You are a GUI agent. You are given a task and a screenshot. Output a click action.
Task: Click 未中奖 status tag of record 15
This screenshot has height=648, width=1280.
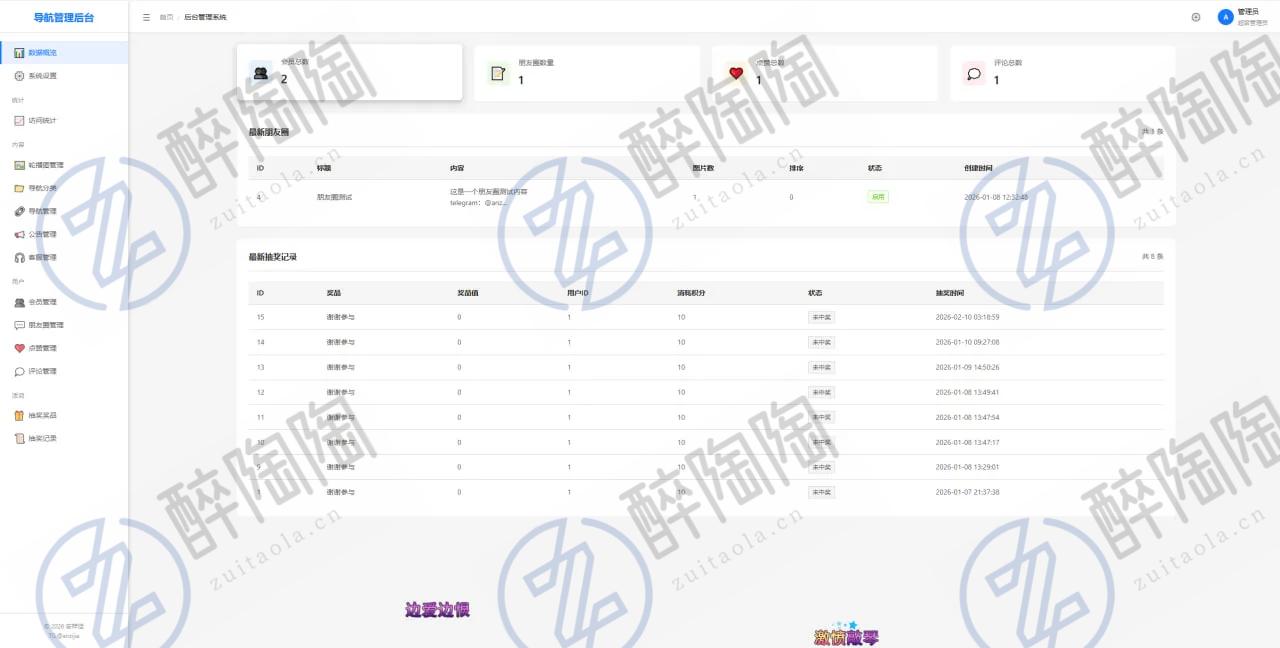pos(821,317)
